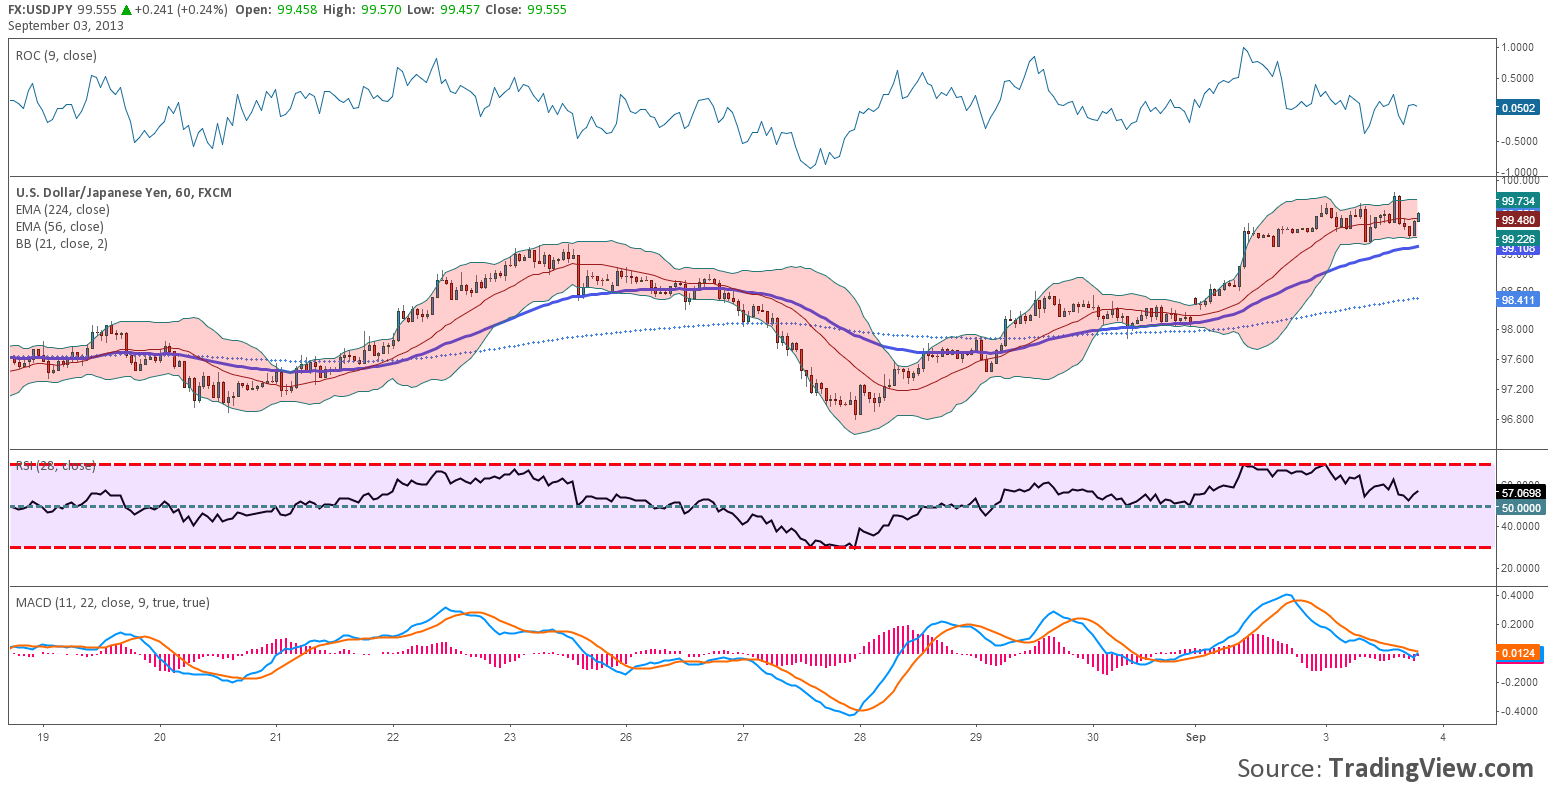This screenshot has height=795, width=1548.
Task: Click the 99.734 upper band price tag
Action: [1518, 201]
